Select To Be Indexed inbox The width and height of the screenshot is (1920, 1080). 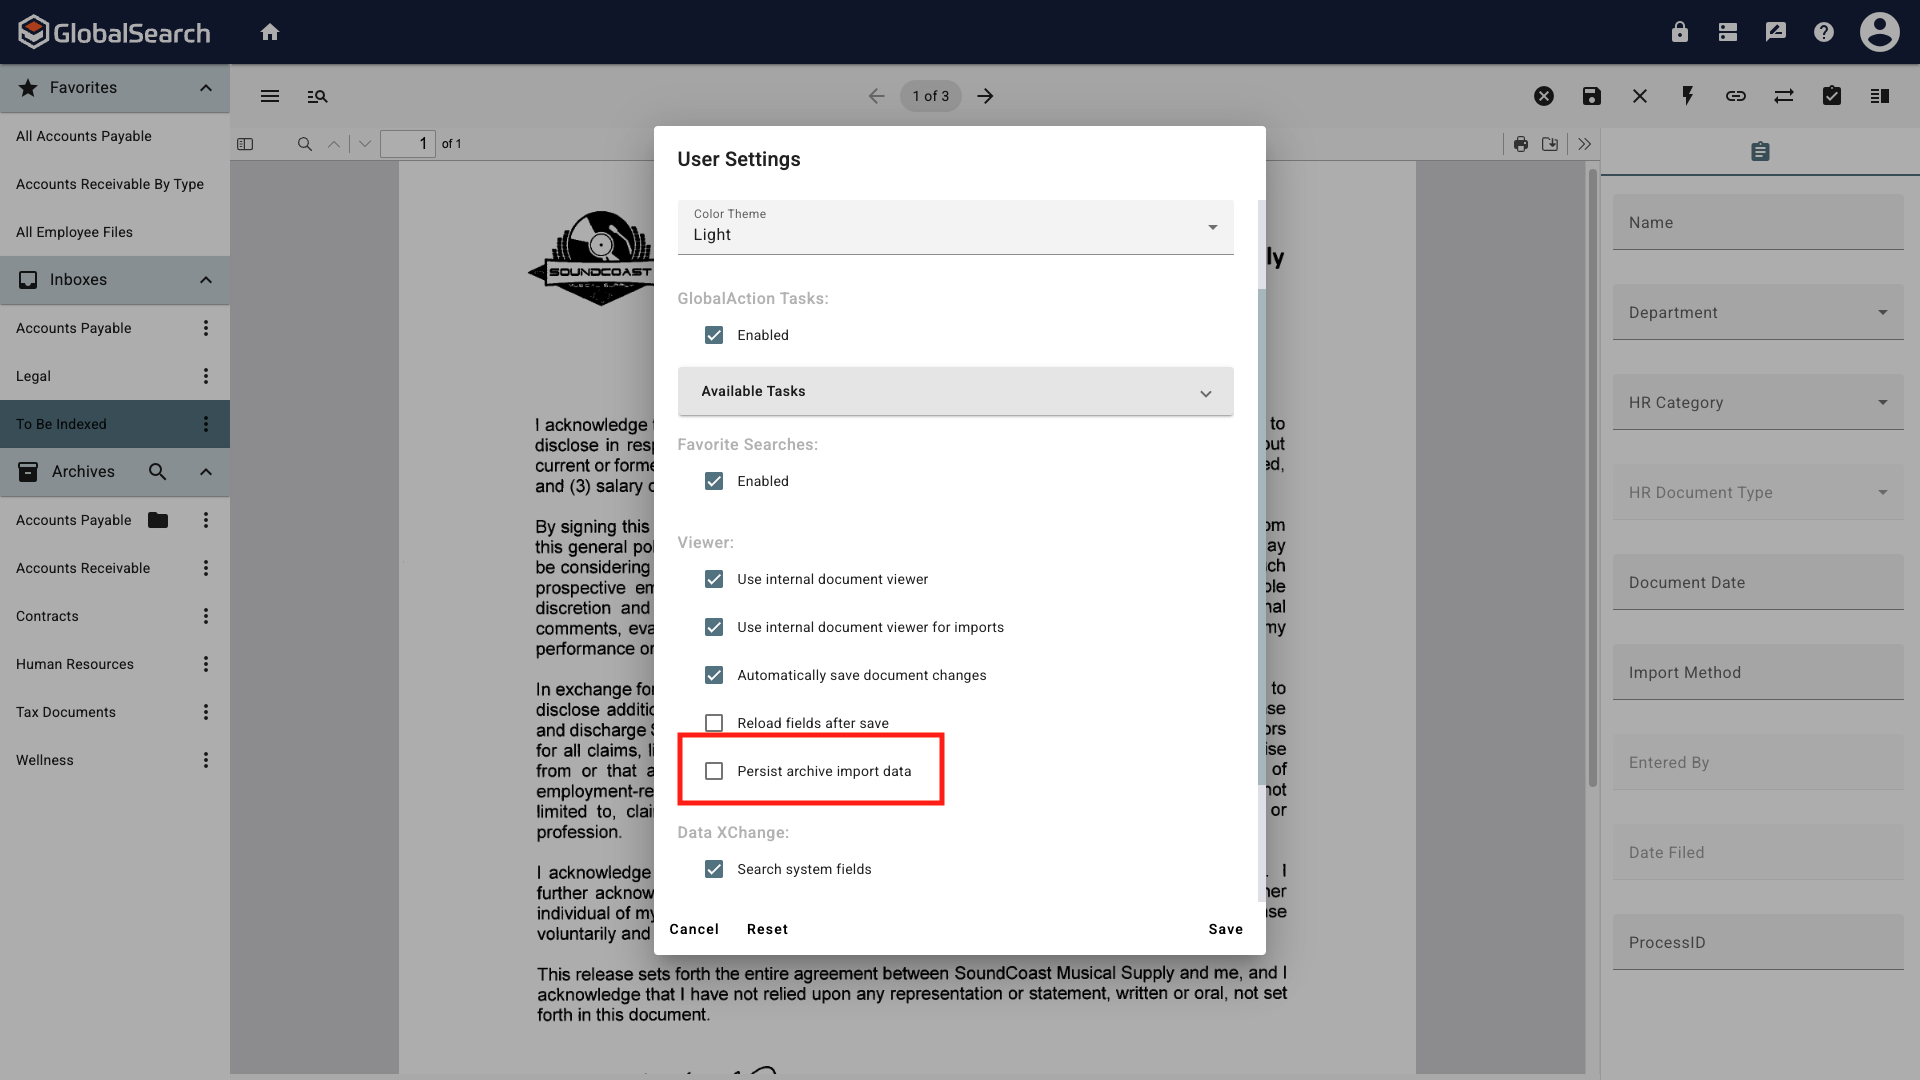[61, 424]
